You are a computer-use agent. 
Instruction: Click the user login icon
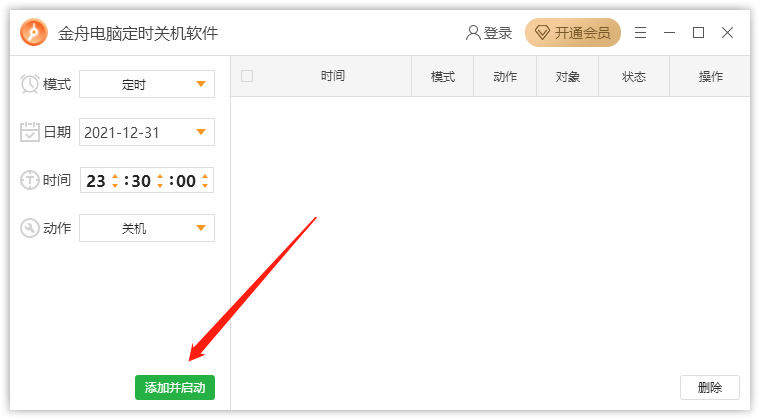(473, 33)
